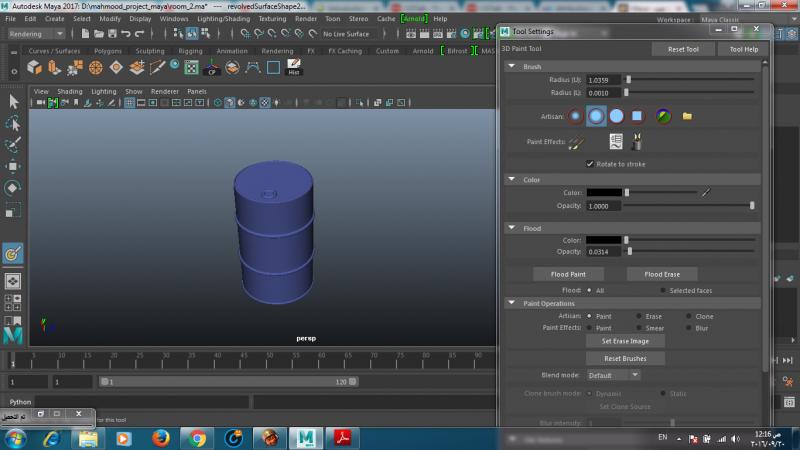Collapse the Paint Operations section
Image resolution: width=800 pixels, height=450 pixels.
pyautogui.click(x=512, y=303)
